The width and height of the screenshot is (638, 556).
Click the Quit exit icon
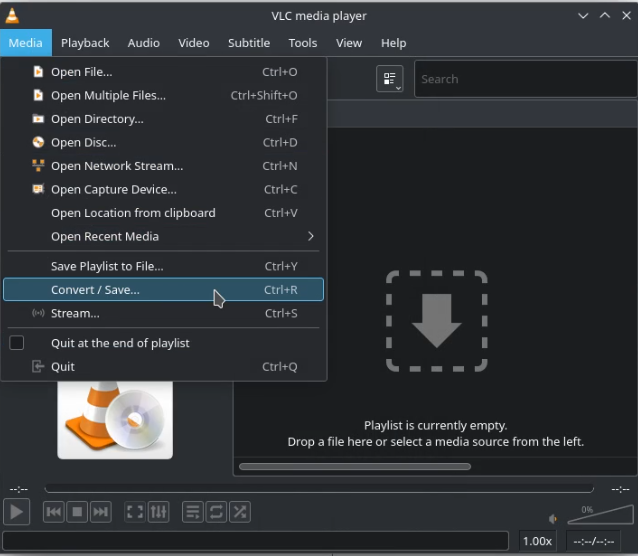point(38,366)
